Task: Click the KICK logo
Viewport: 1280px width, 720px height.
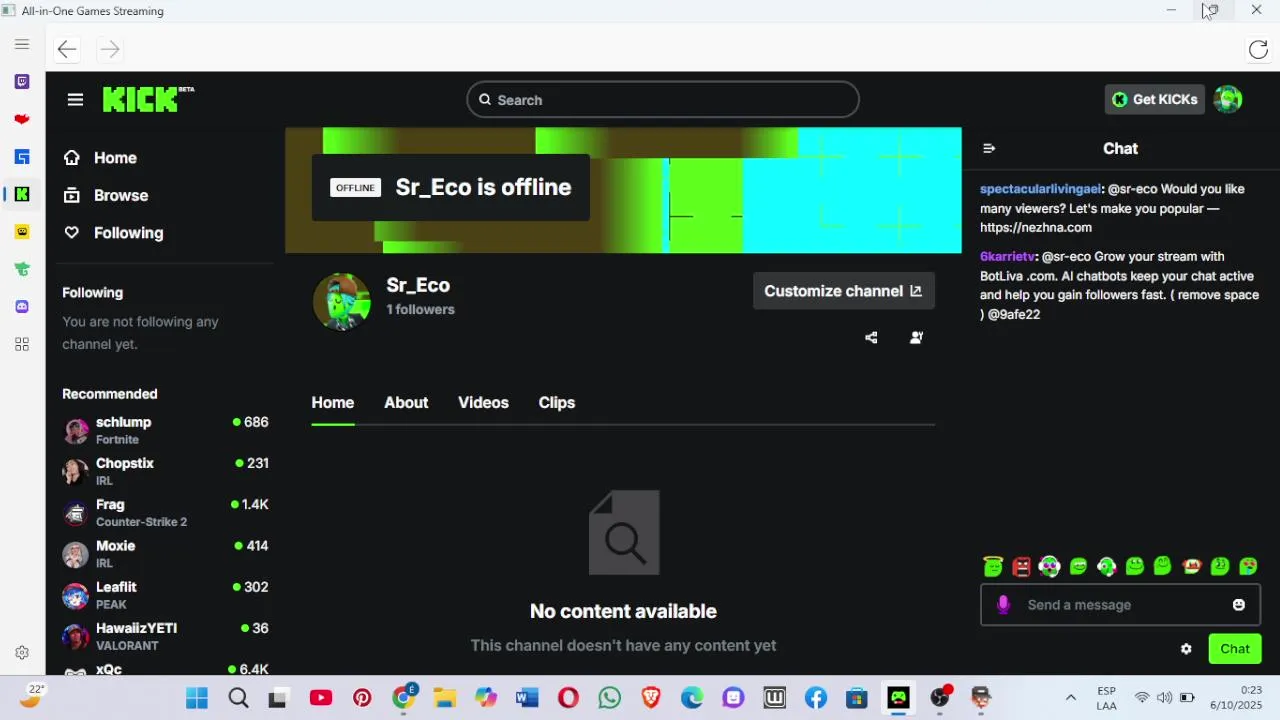Action: point(148,99)
